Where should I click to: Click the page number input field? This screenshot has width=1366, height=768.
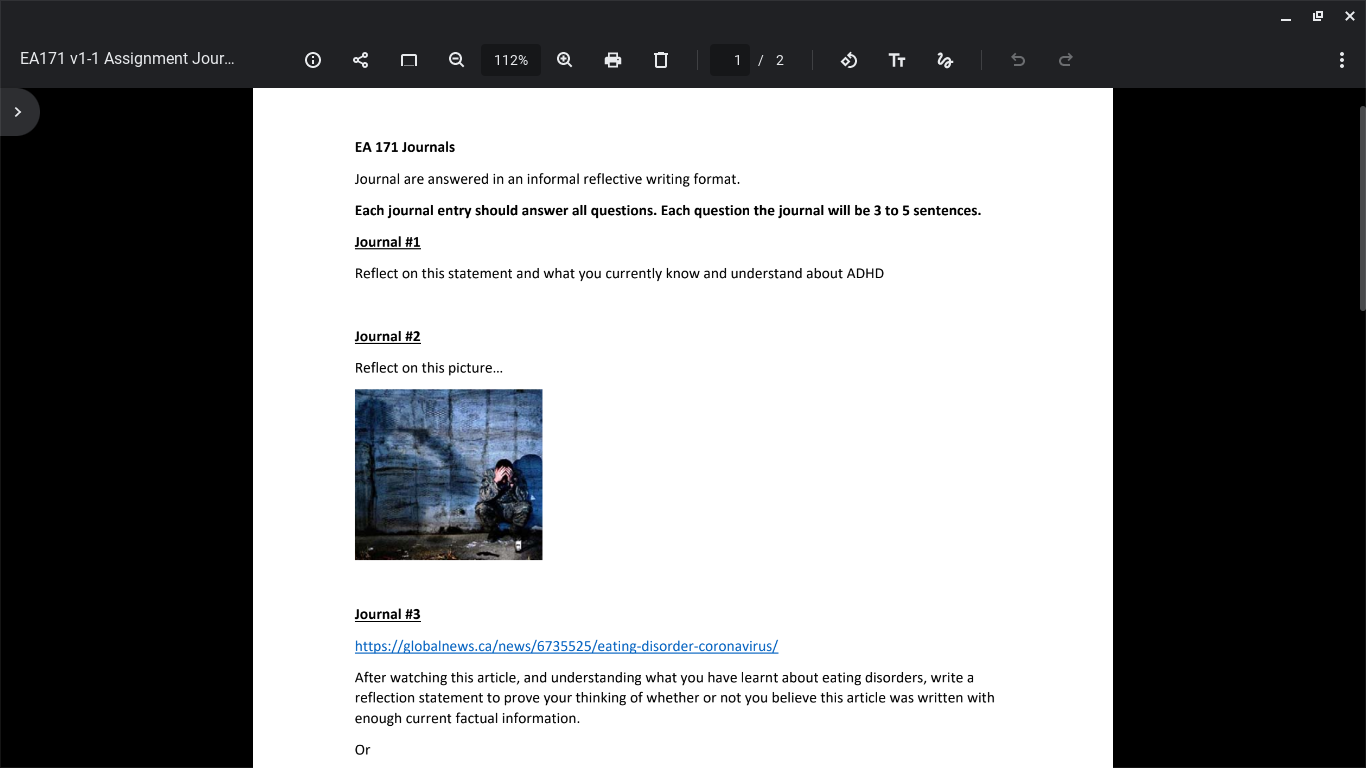[729, 60]
